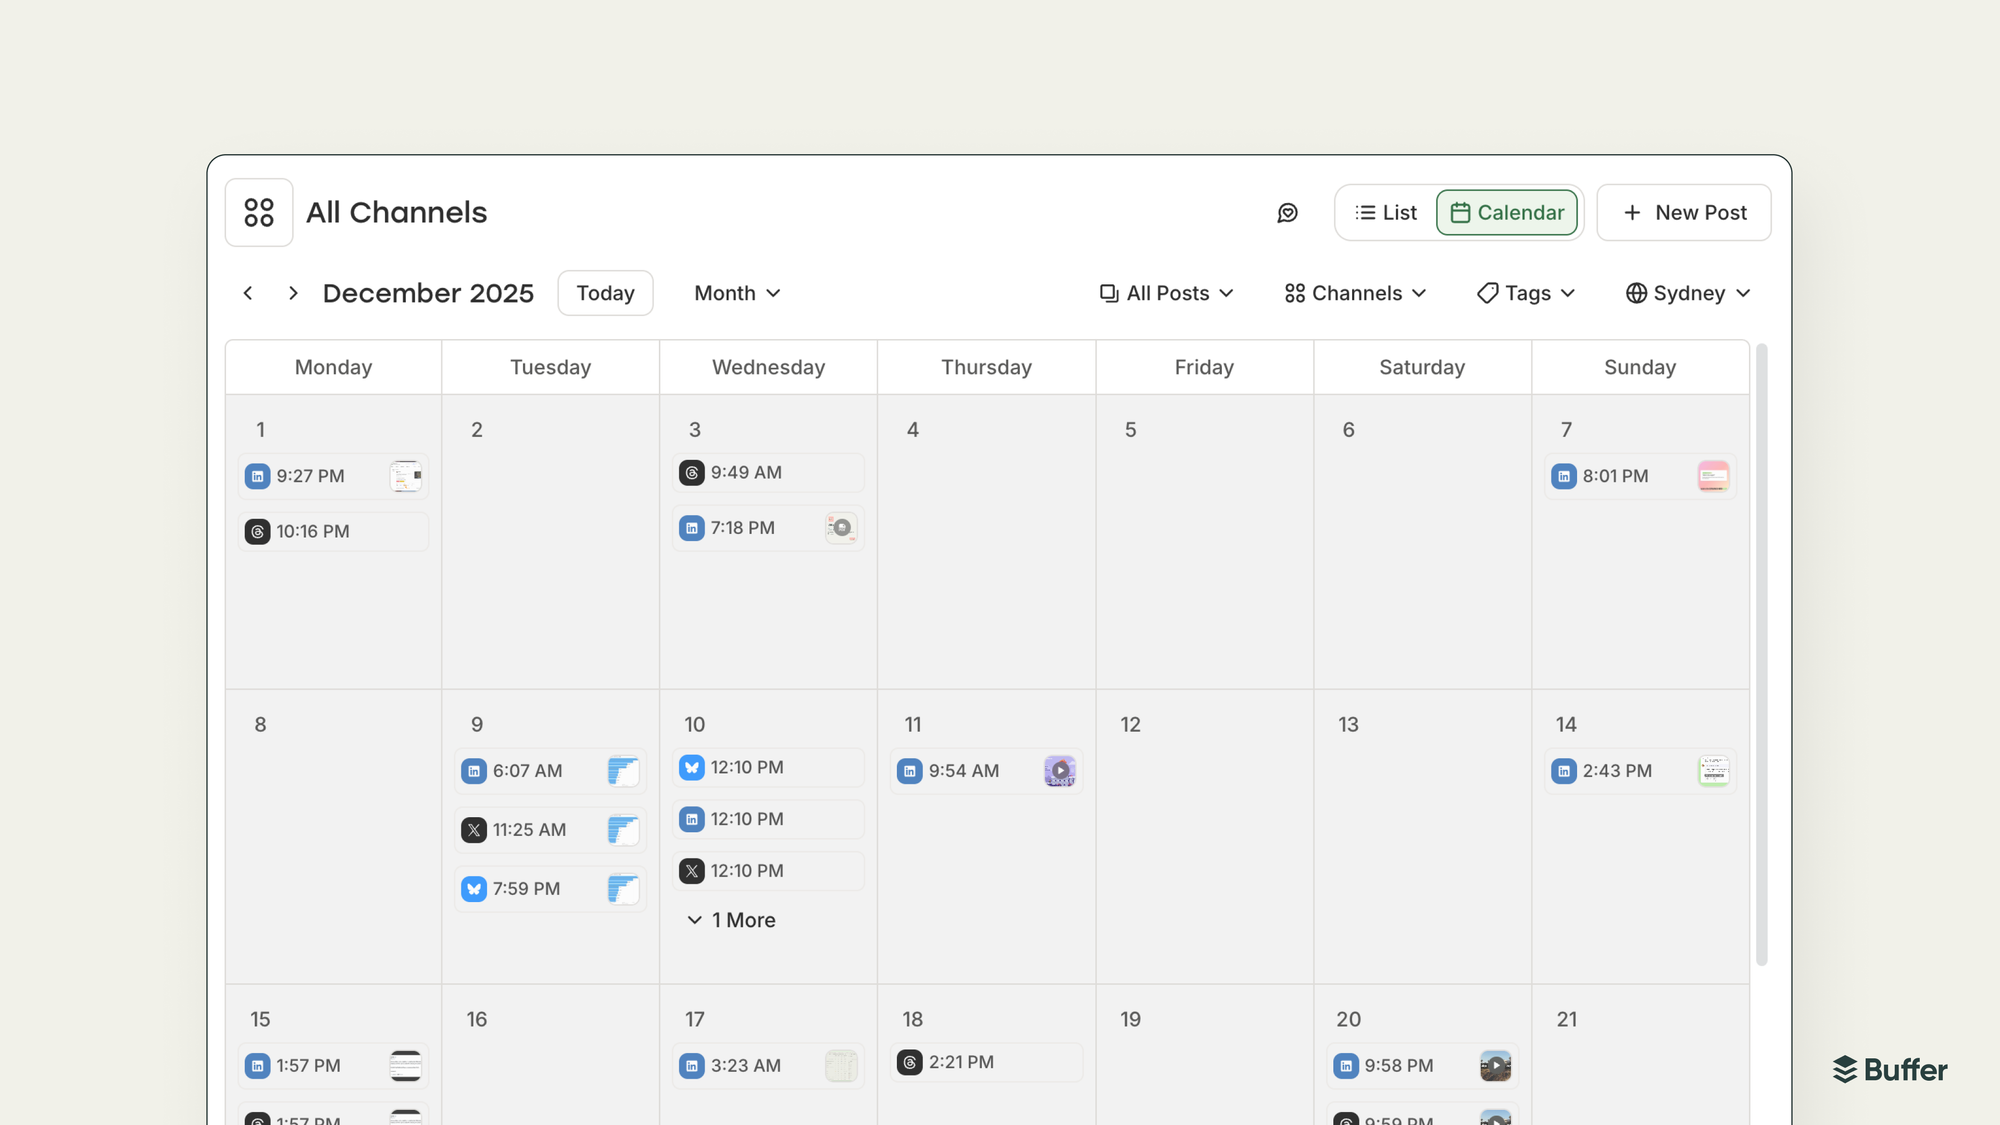Open the All Posts filter dropdown
2000x1125 pixels.
[1166, 293]
